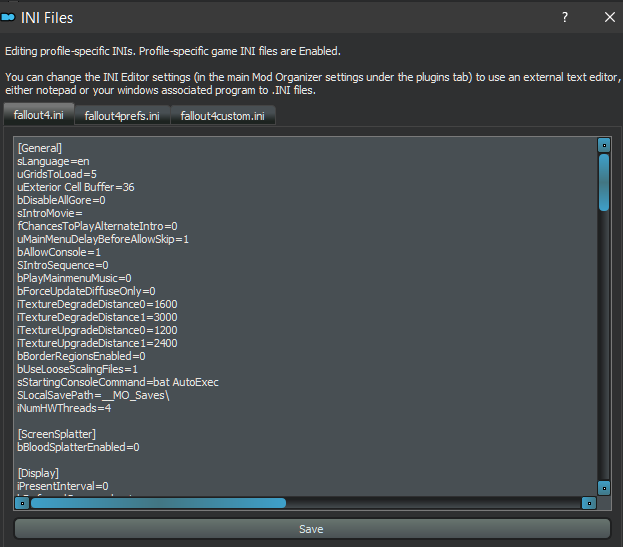Place cursor on sLanguage=en line
This screenshot has height=547, width=623.
coord(53,161)
